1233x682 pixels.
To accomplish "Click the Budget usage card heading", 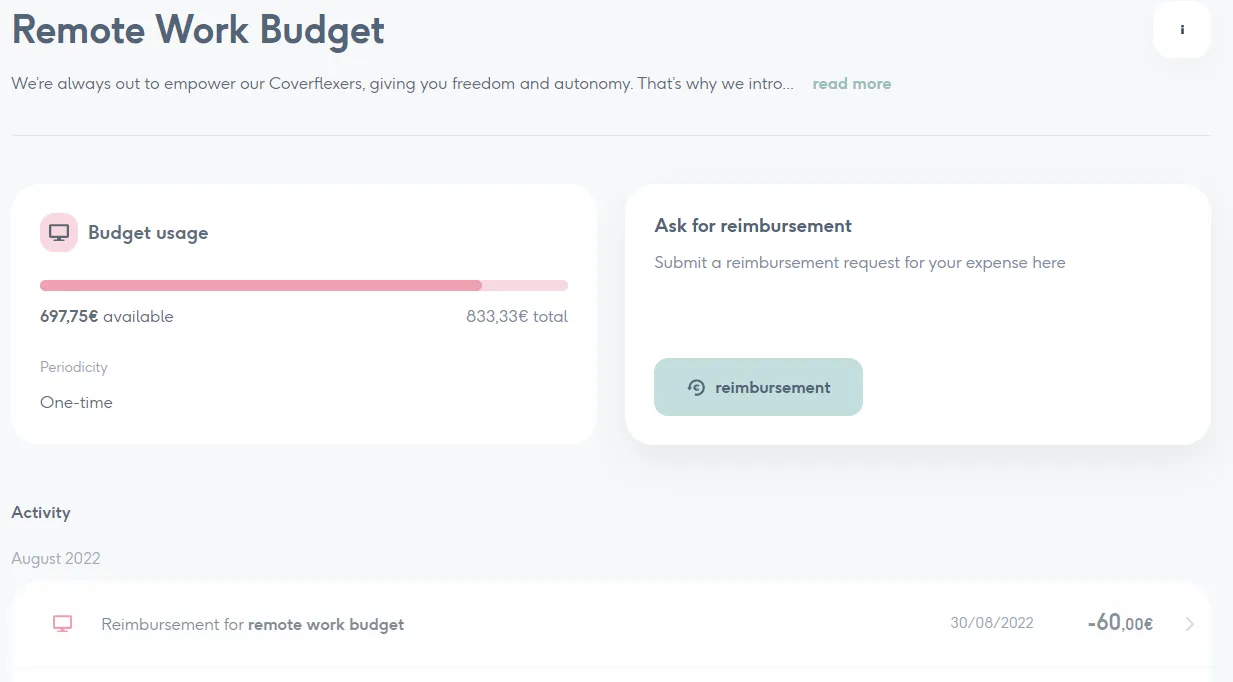I will point(148,233).
